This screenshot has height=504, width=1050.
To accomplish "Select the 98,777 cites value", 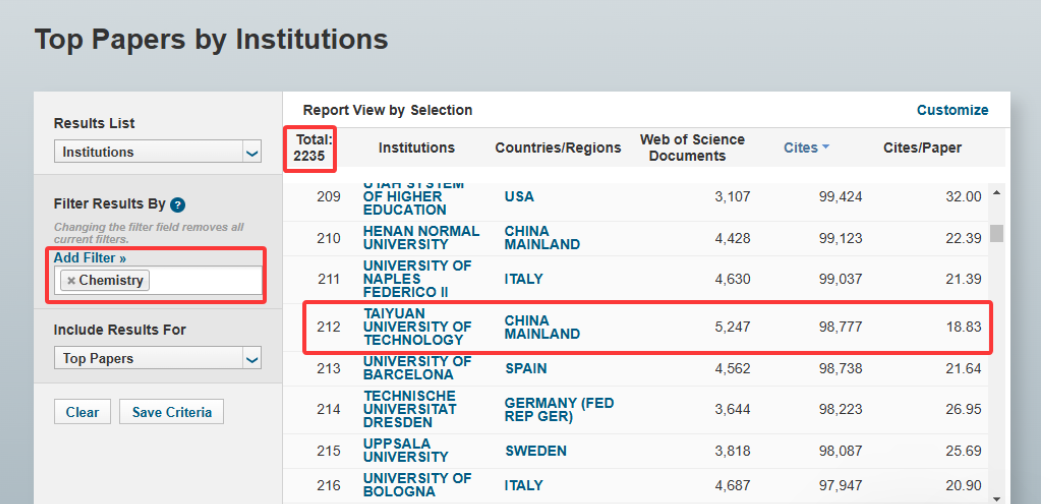I will 840,327.
